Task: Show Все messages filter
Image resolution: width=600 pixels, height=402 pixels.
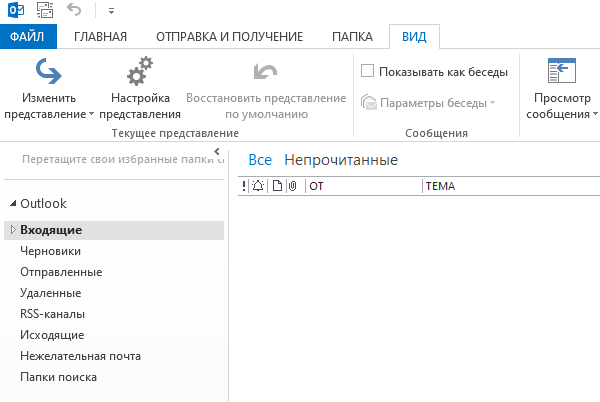Action: pos(260,160)
